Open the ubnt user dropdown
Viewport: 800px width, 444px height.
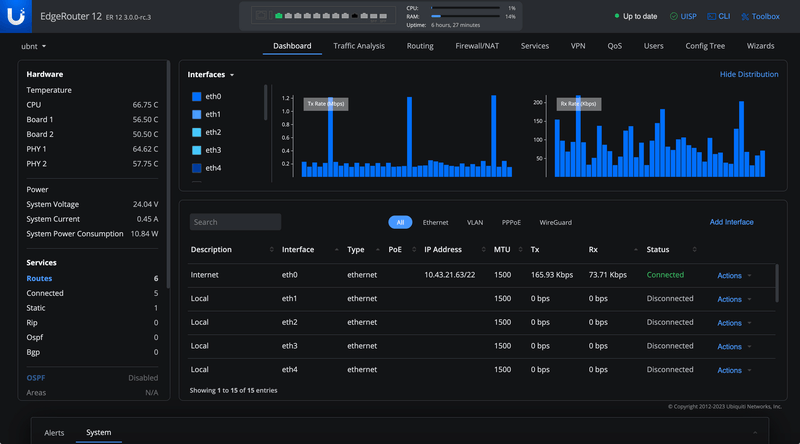(33, 46)
